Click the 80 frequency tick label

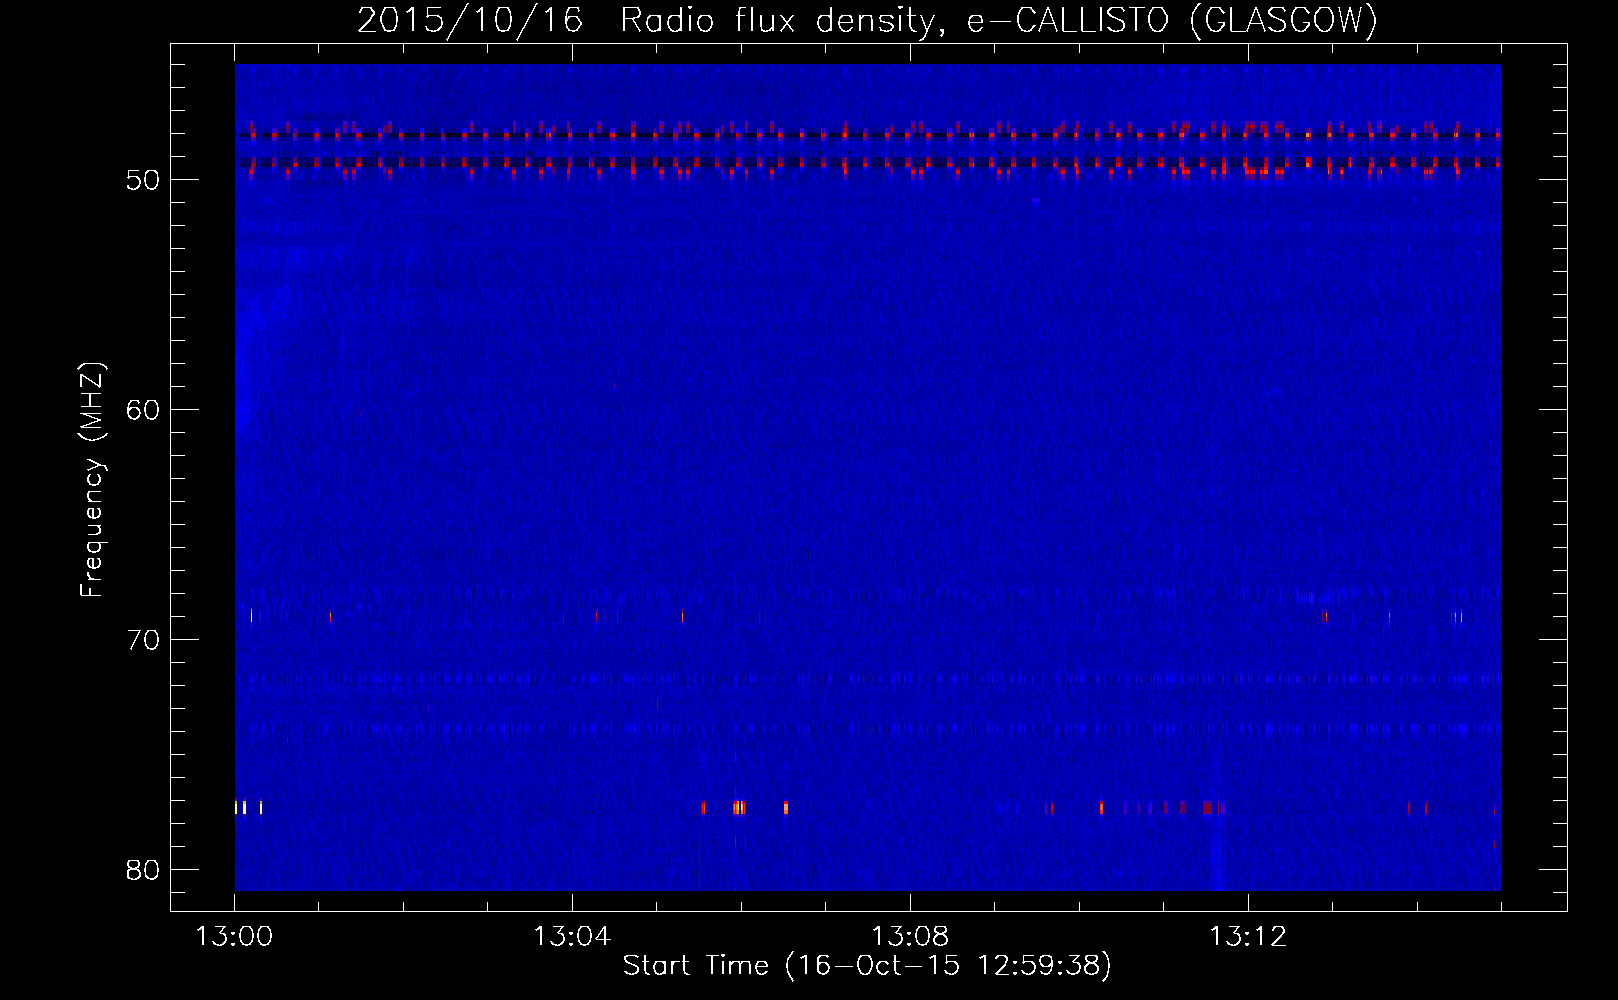click(144, 870)
